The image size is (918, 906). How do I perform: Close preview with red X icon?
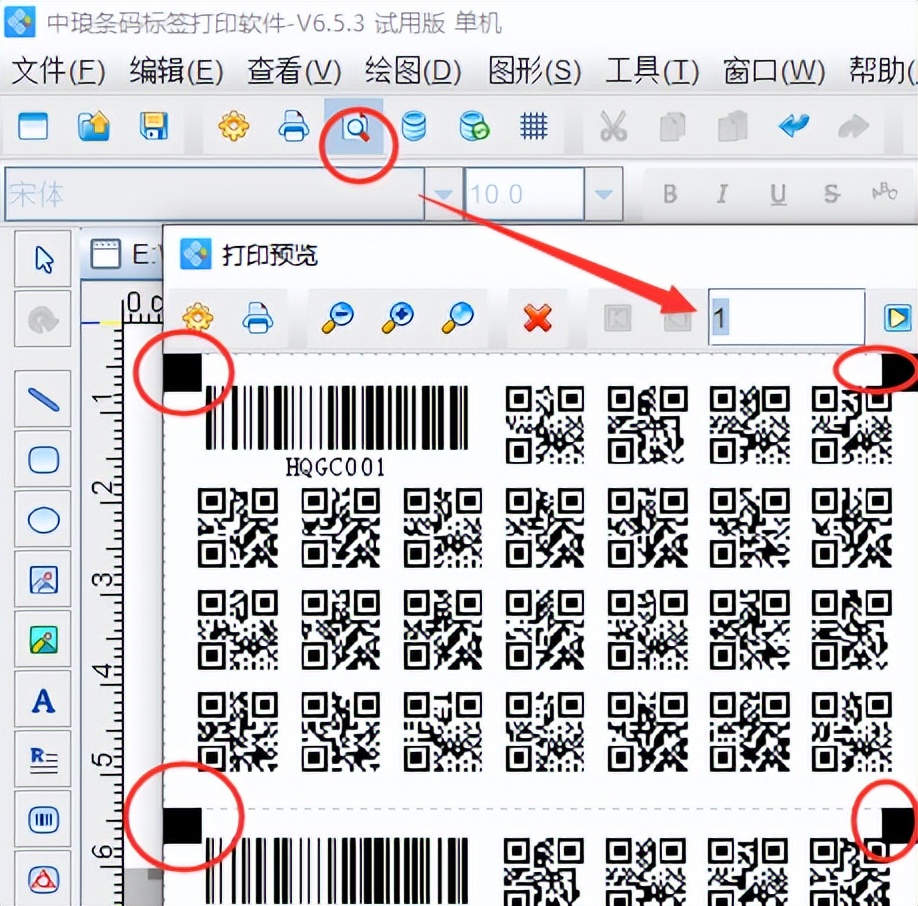point(537,318)
